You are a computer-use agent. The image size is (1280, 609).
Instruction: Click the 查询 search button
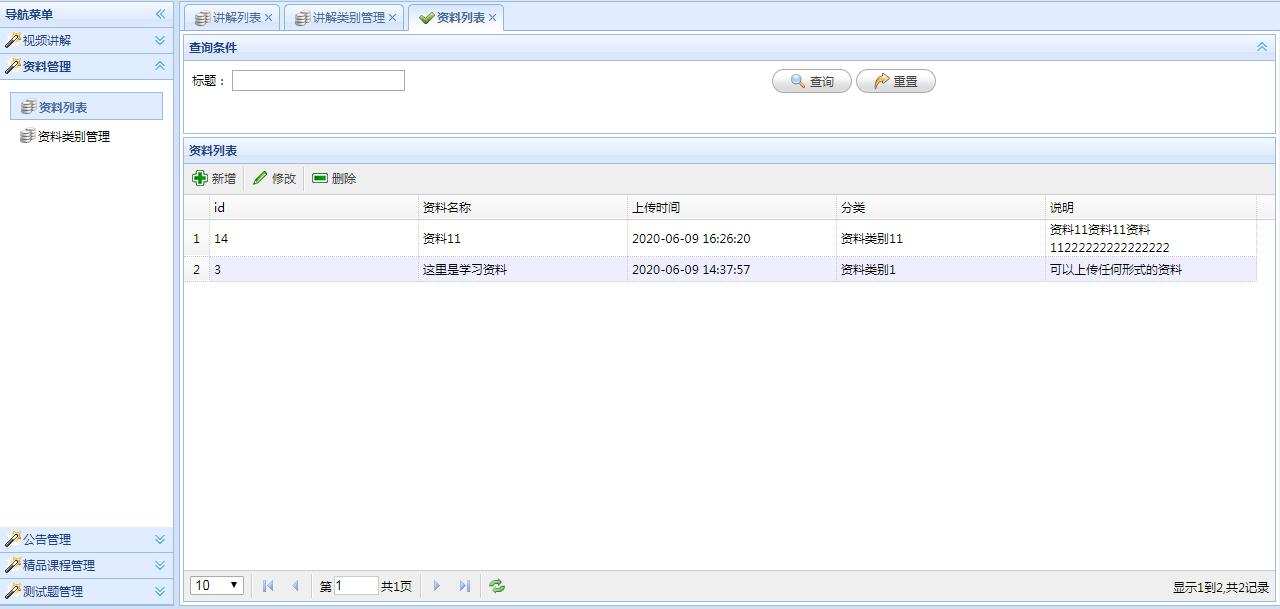(812, 81)
